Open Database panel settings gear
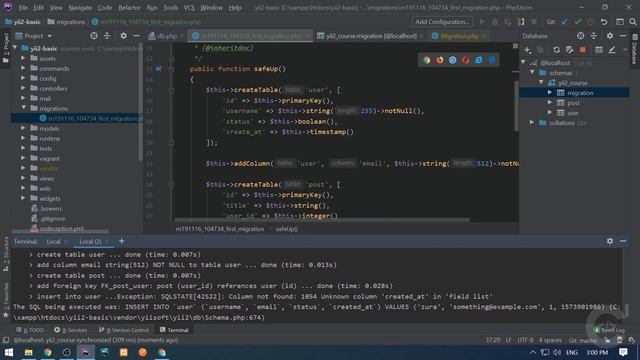 [609, 36]
